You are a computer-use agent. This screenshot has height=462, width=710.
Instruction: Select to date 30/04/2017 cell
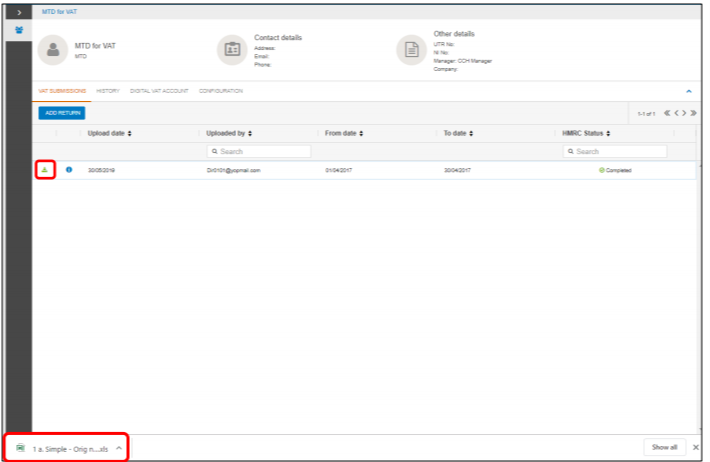coord(457,170)
